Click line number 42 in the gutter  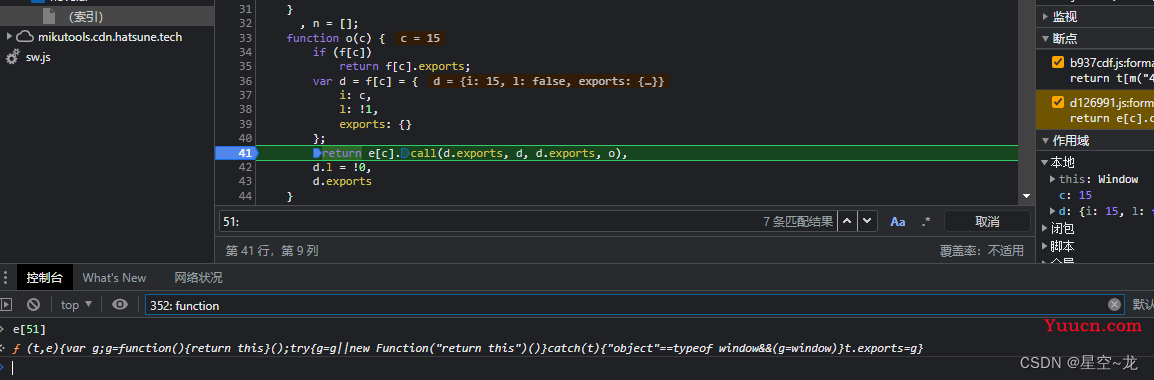(x=245, y=167)
